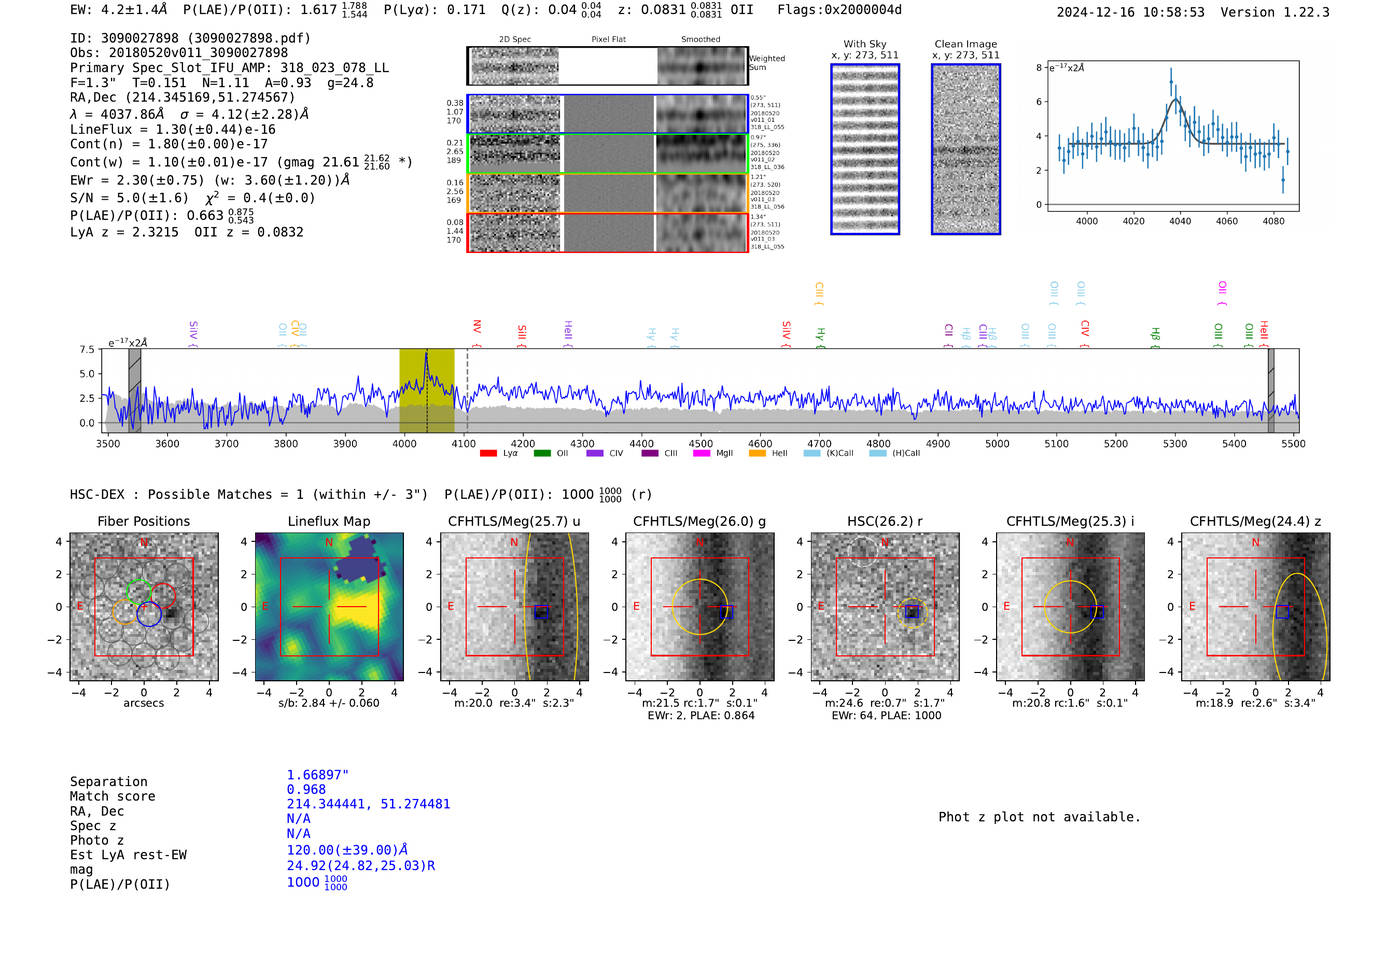1400x953 pixels.
Task: Select the 'ID: 3090027898 (3090027898.pdf)' line
Action: [x=190, y=38]
